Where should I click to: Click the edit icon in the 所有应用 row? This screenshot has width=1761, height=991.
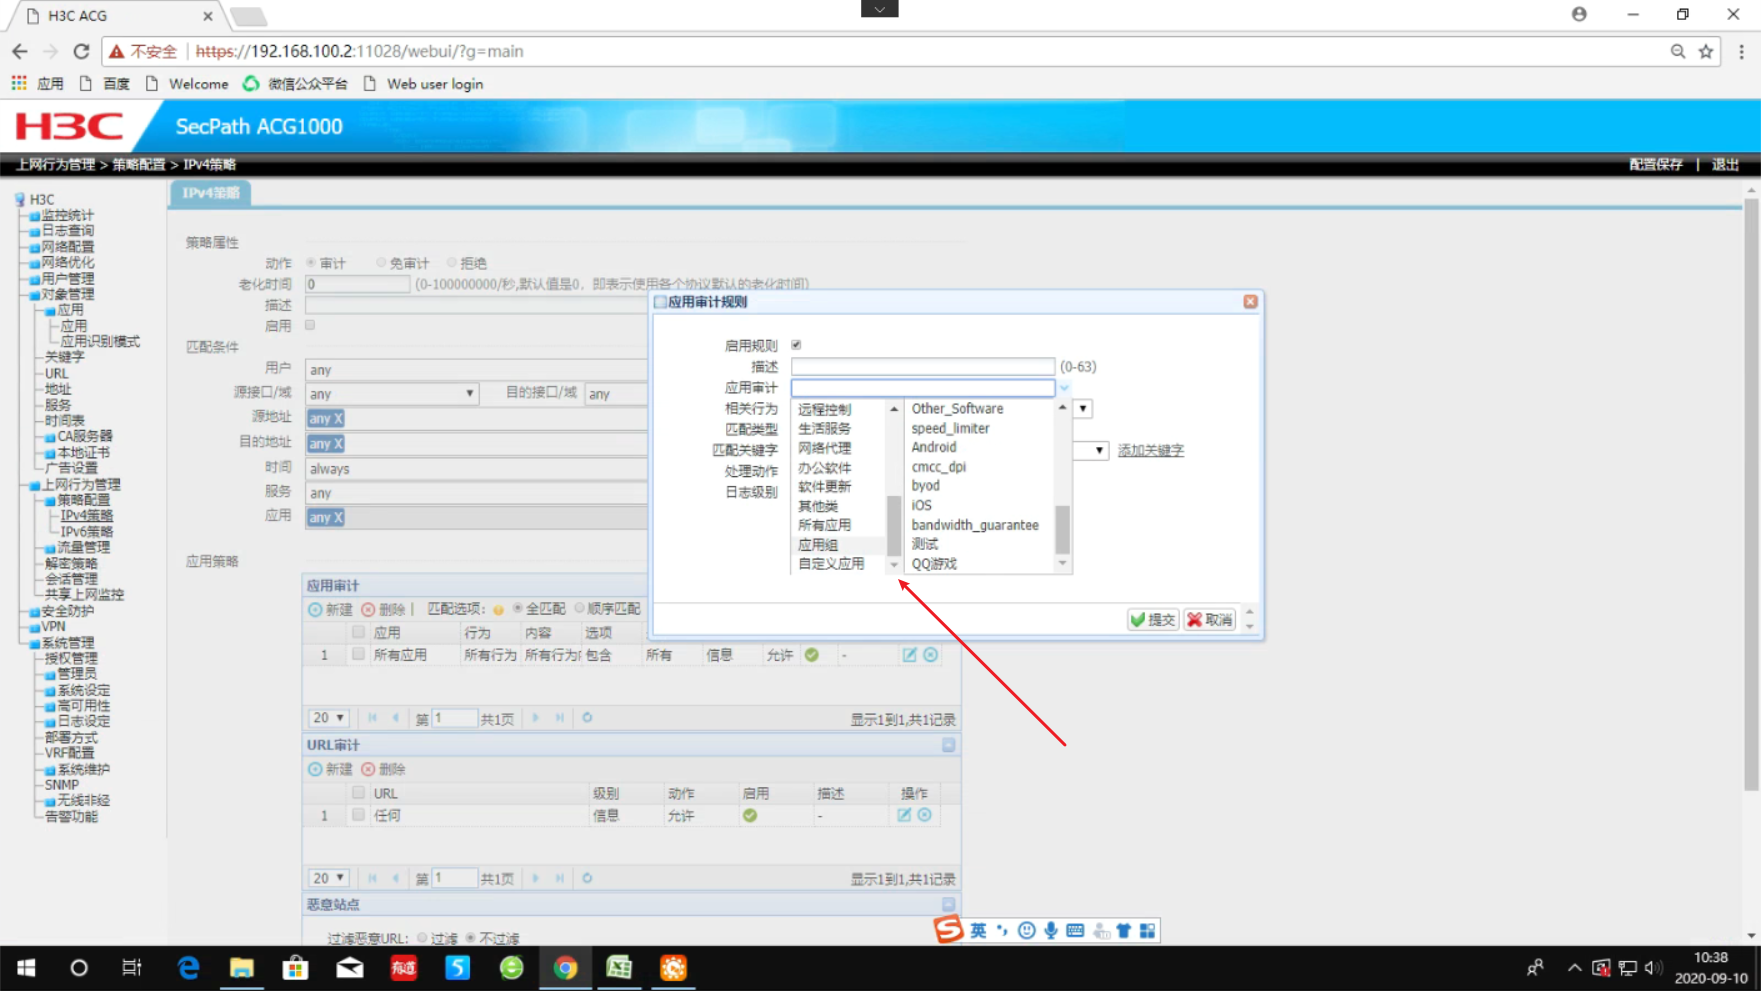(x=909, y=655)
